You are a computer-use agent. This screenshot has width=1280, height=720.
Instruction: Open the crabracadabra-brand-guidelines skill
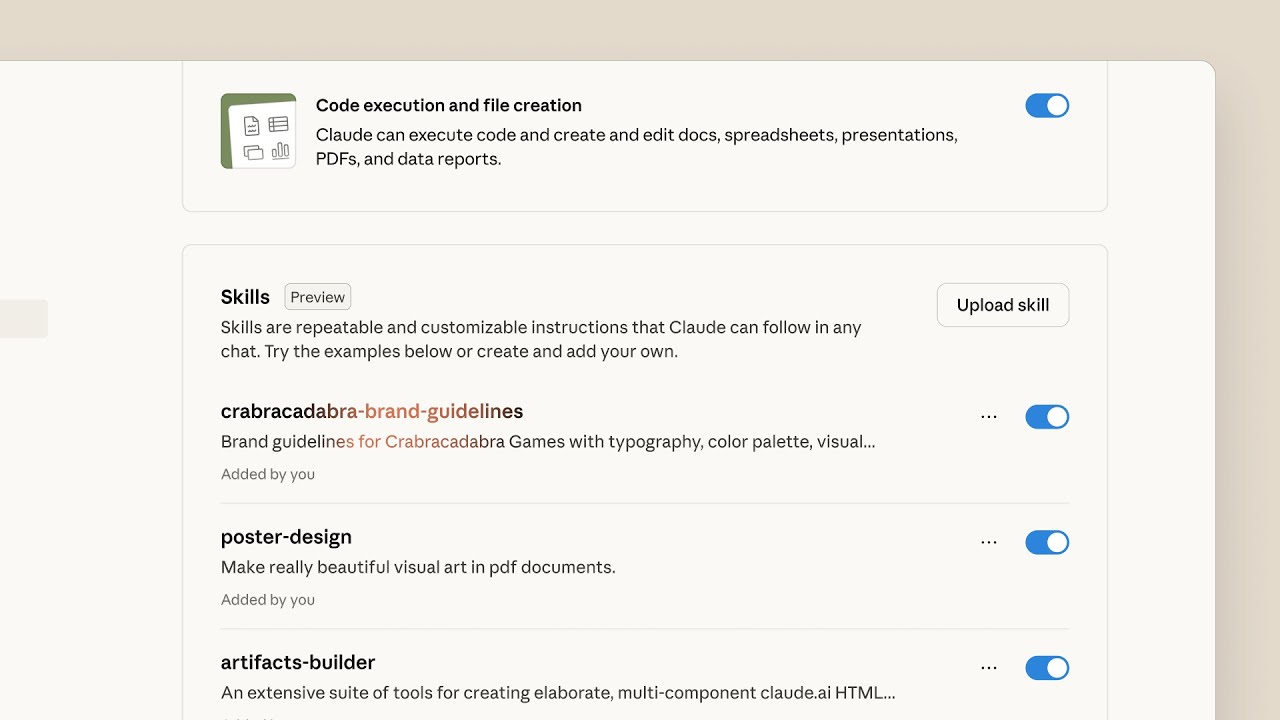point(371,411)
